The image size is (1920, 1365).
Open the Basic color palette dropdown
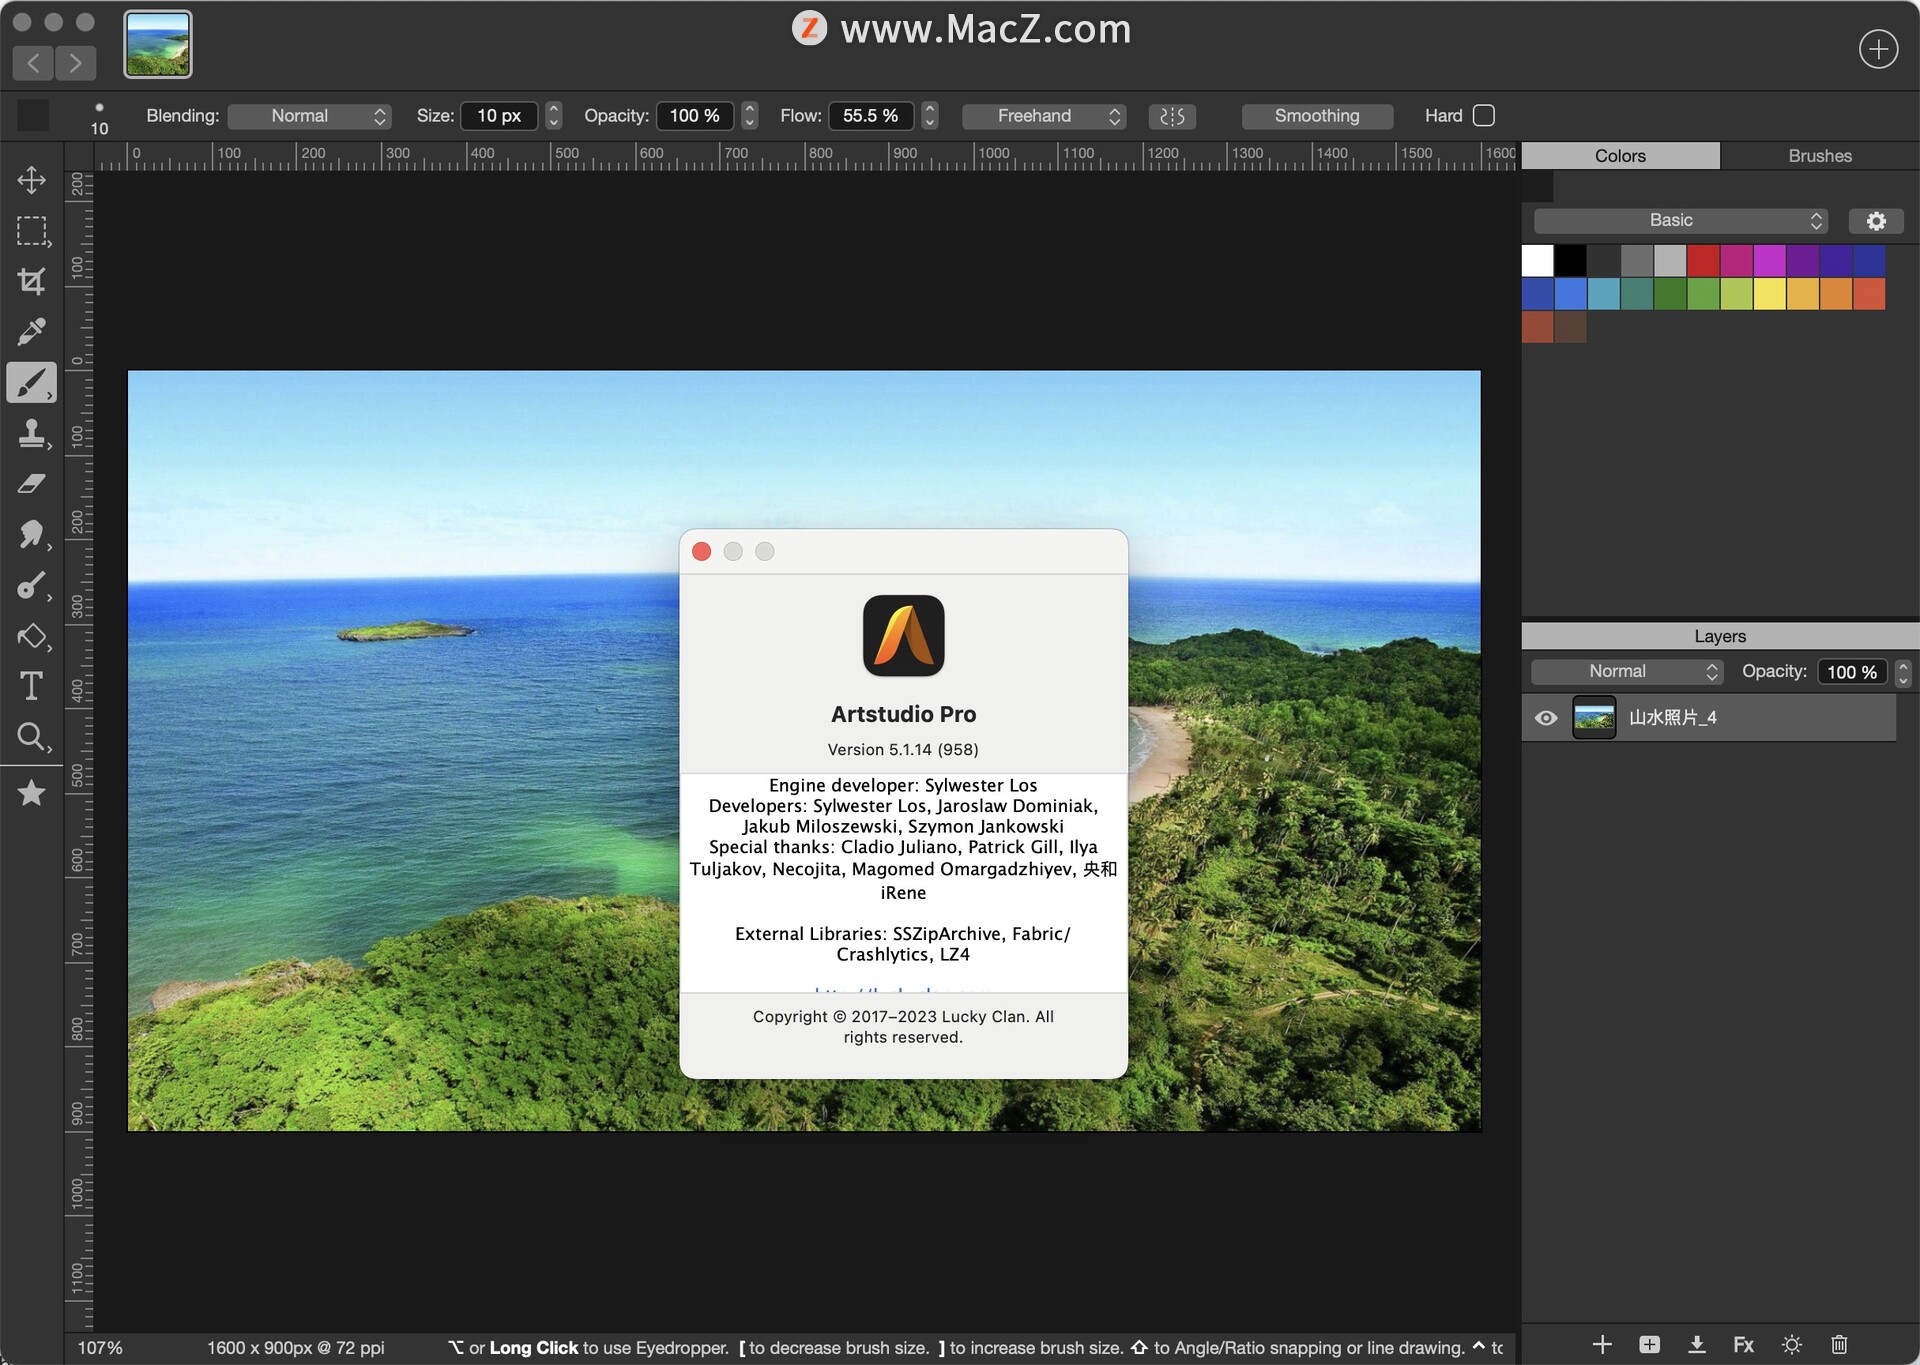coord(1681,220)
